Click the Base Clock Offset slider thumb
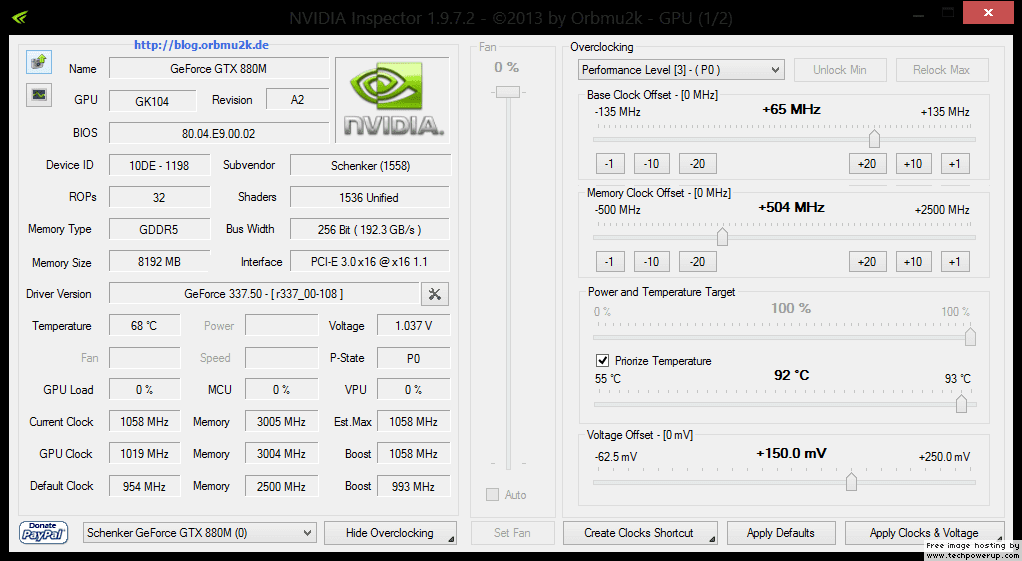The width and height of the screenshot is (1022, 561). point(875,138)
